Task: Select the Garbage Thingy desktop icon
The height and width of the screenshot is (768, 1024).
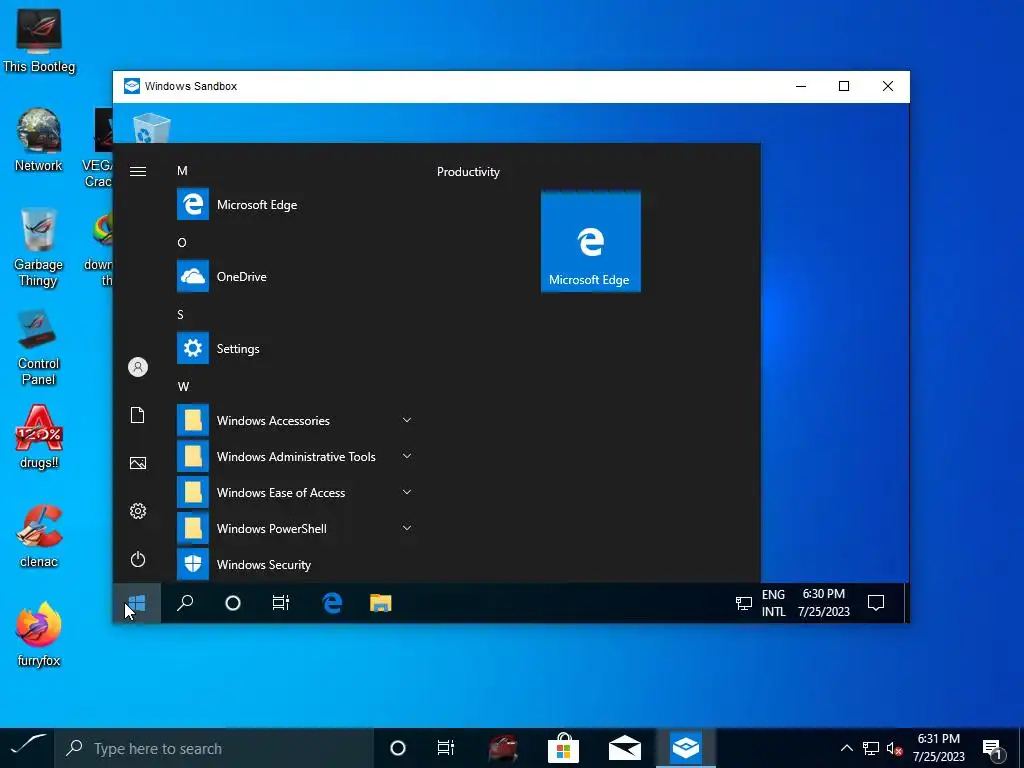Action: (x=39, y=248)
